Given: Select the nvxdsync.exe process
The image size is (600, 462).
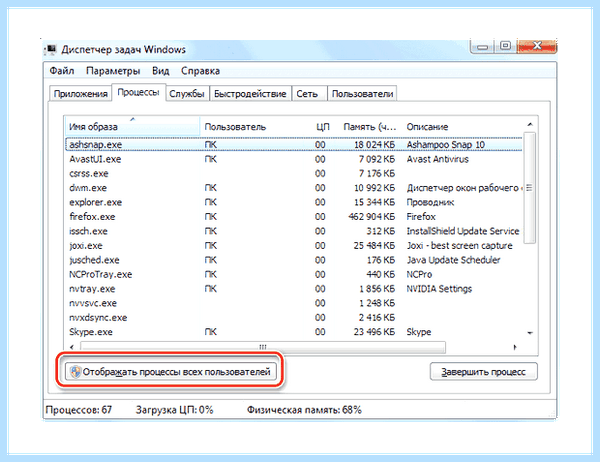Looking at the screenshot, I should pos(294,318).
